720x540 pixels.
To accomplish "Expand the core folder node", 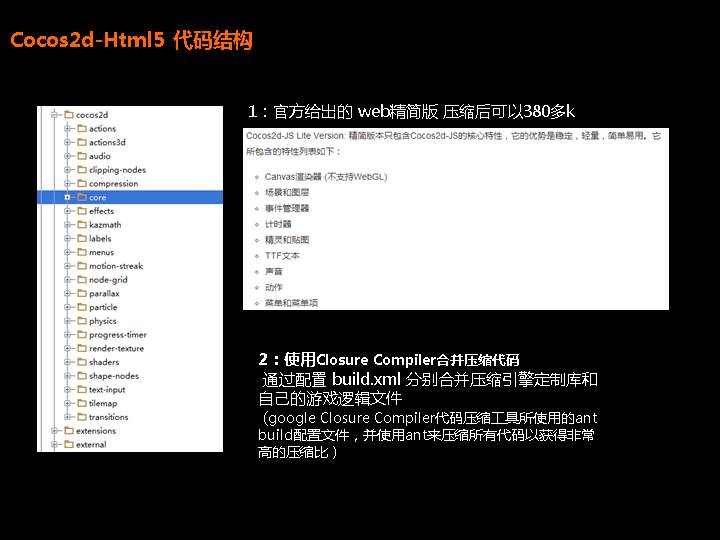I will [67, 198].
